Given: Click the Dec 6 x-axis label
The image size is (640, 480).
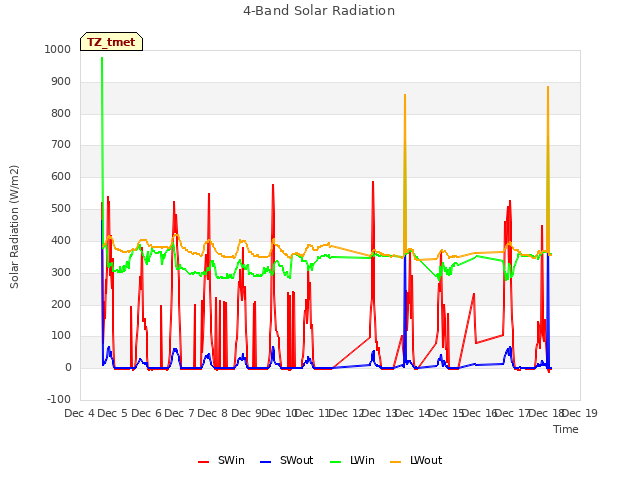Looking at the screenshot, I should point(146,413).
